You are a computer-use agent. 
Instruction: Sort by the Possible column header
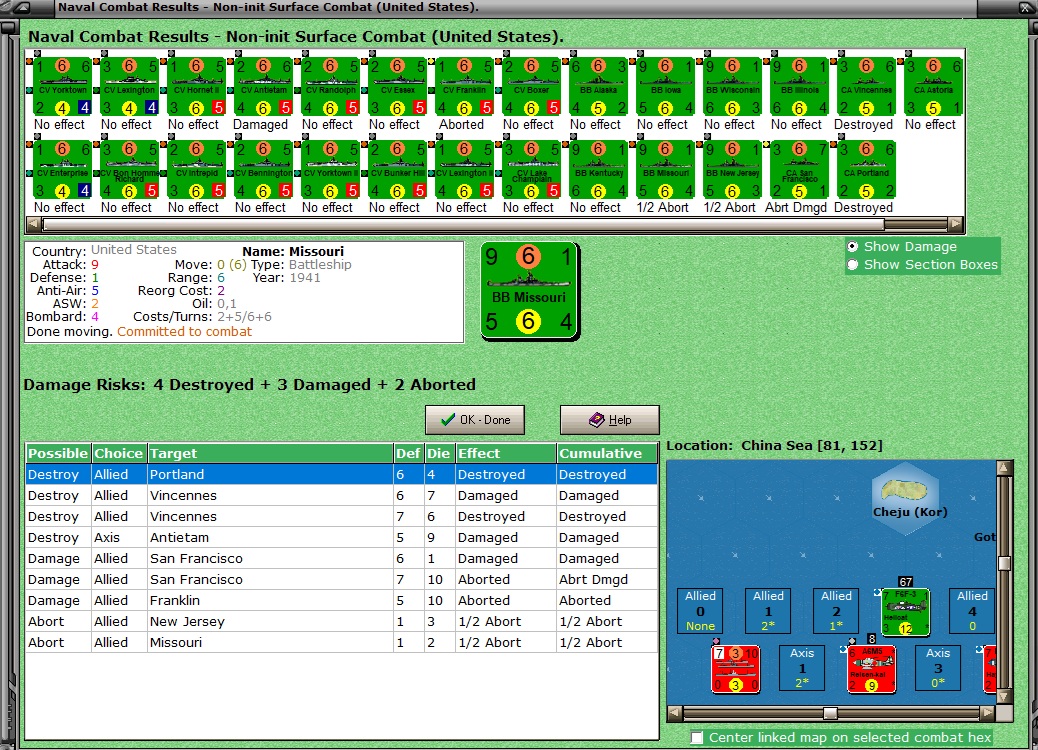[58, 453]
